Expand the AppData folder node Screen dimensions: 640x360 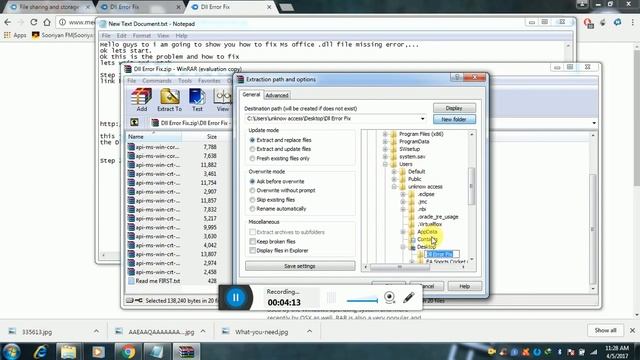click(x=403, y=232)
